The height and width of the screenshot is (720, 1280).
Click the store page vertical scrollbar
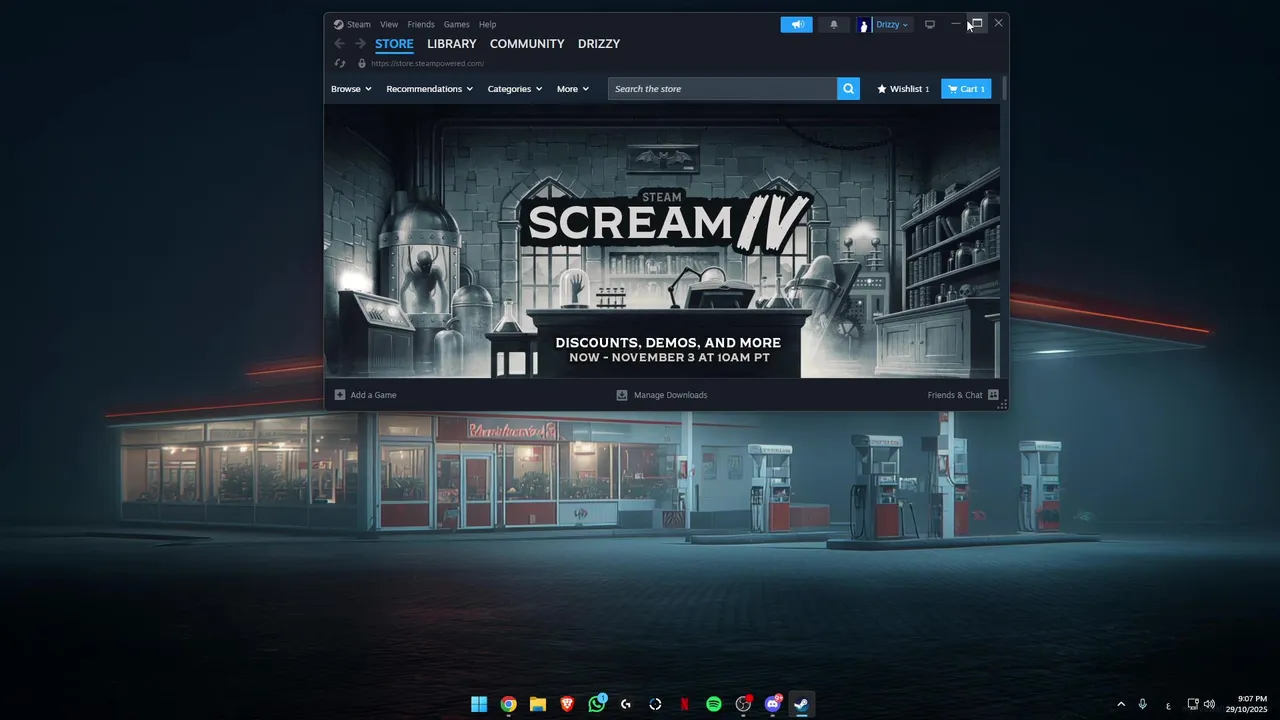(x=1004, y=88)
